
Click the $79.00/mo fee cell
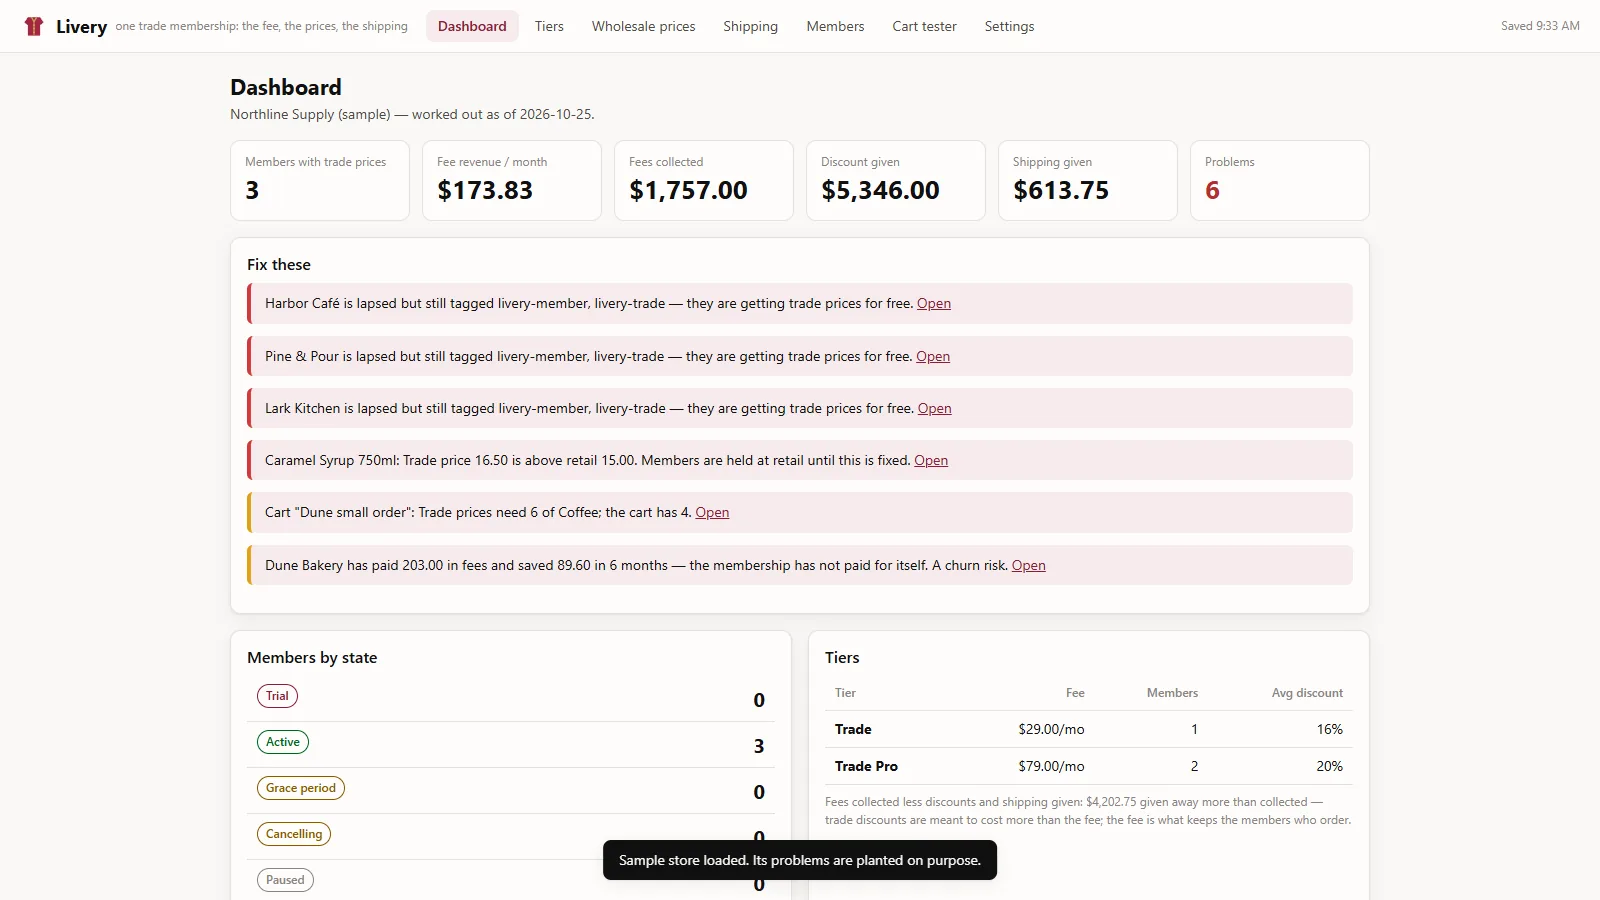tap(1051, 766)
